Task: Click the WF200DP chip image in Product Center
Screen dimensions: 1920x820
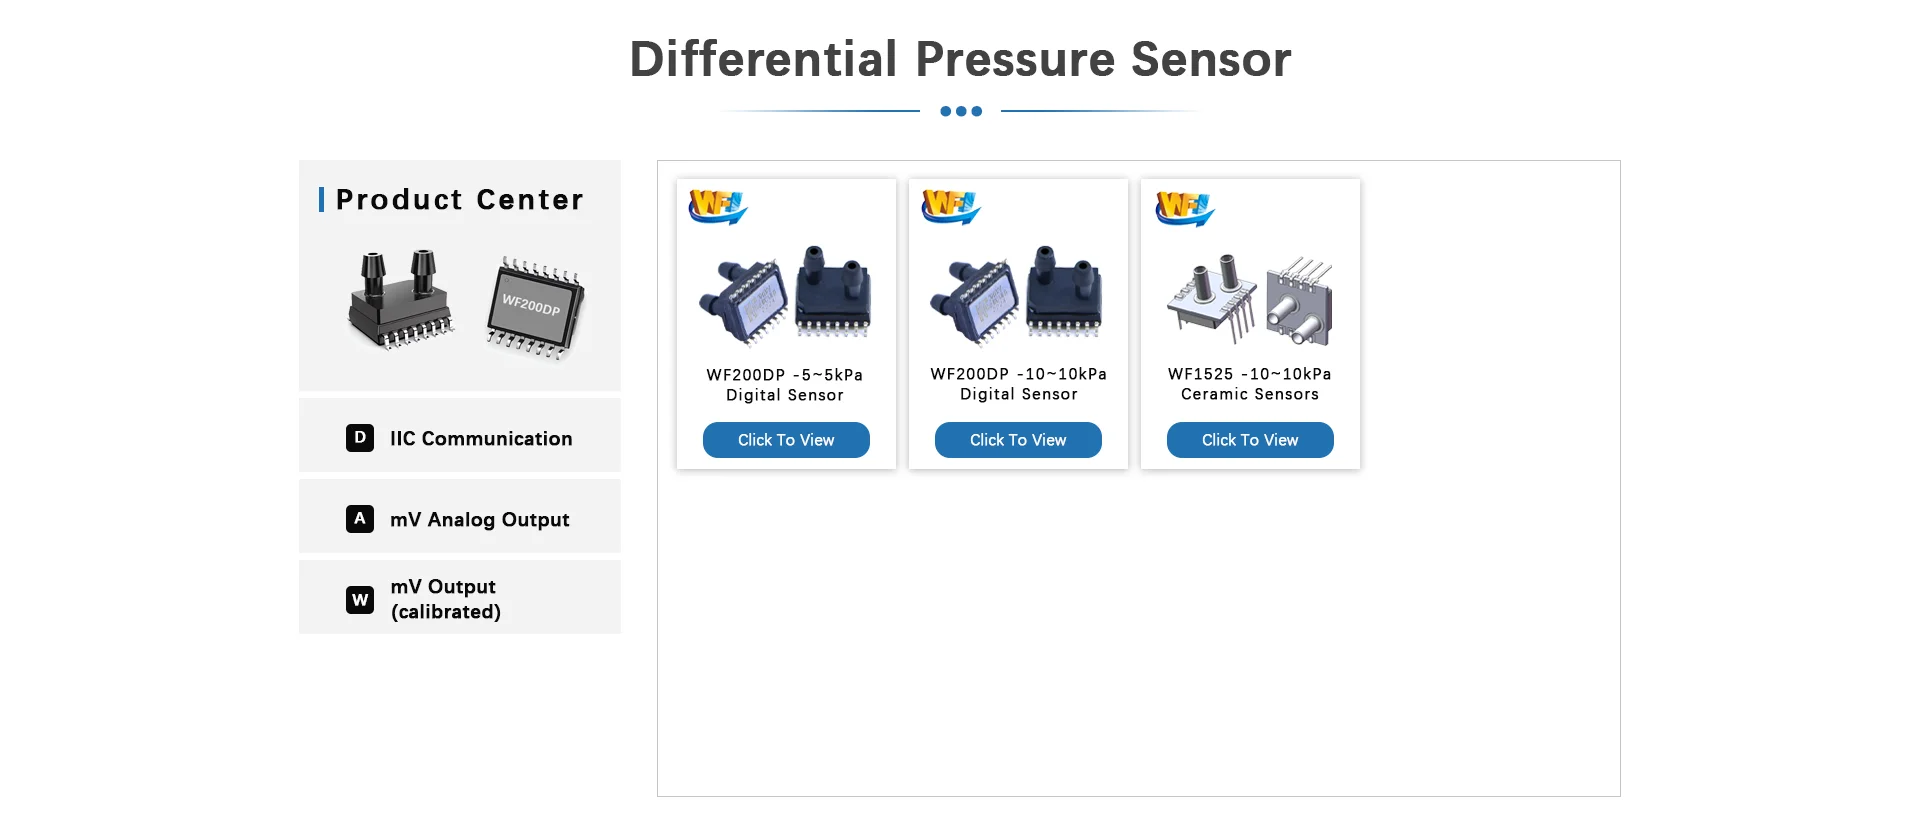Action: pos(535,308)
